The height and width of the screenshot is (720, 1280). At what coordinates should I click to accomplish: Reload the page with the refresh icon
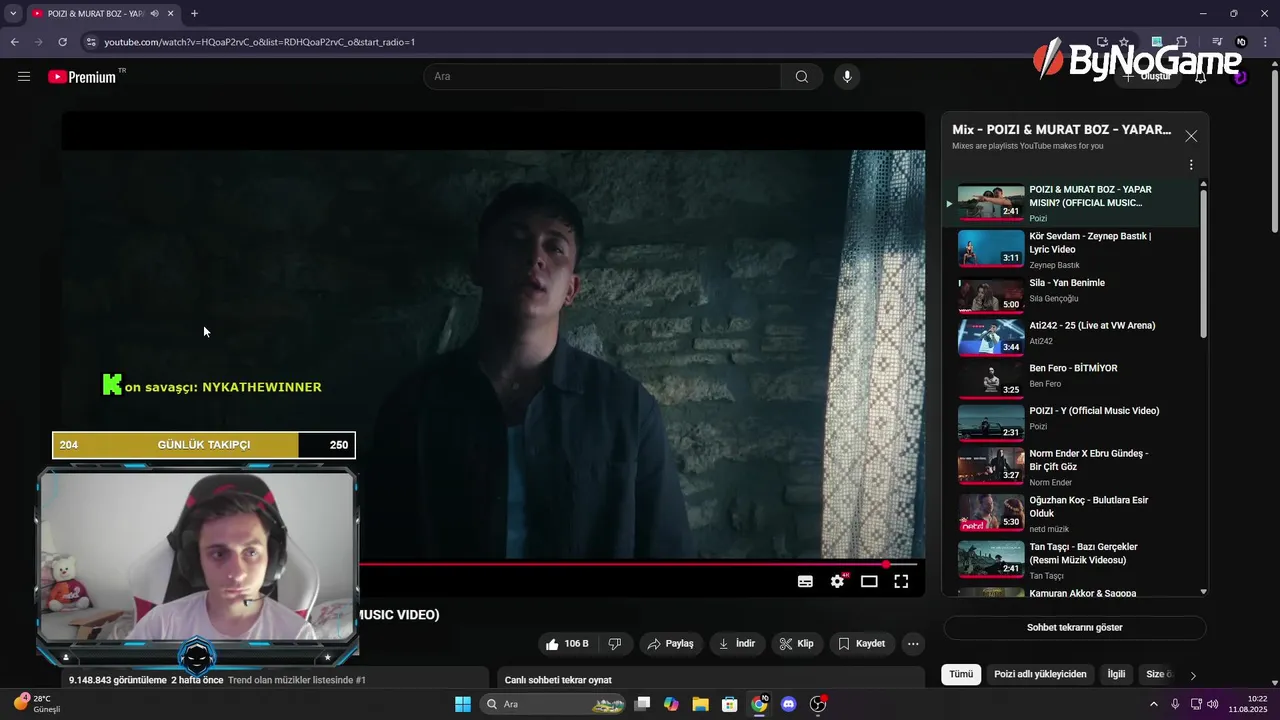[62, 42]
